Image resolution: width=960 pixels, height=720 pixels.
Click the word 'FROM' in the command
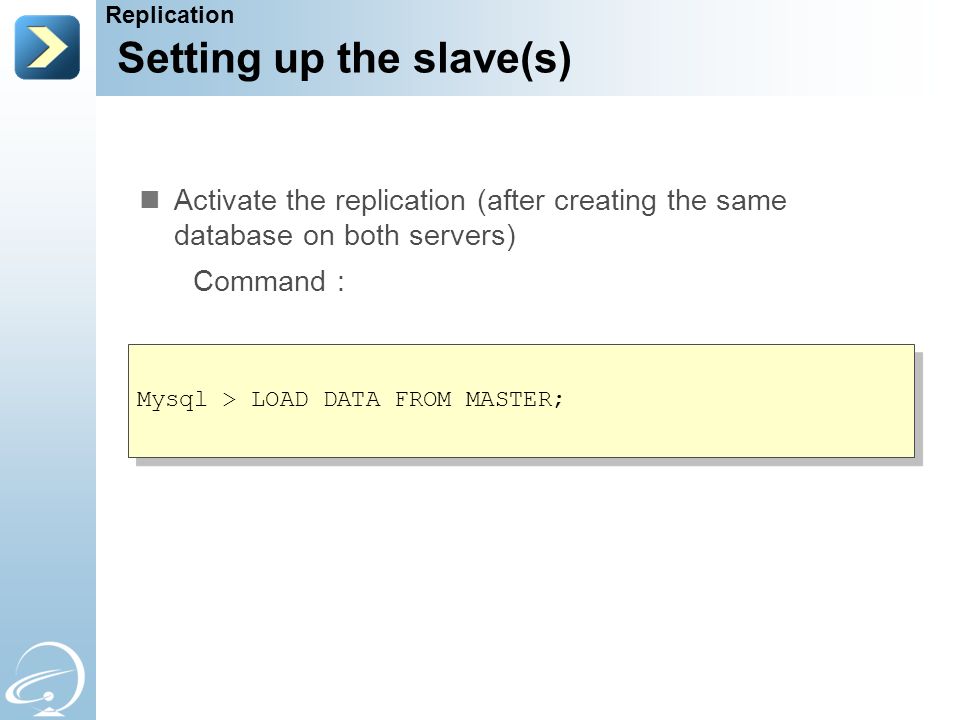(423, 400)
